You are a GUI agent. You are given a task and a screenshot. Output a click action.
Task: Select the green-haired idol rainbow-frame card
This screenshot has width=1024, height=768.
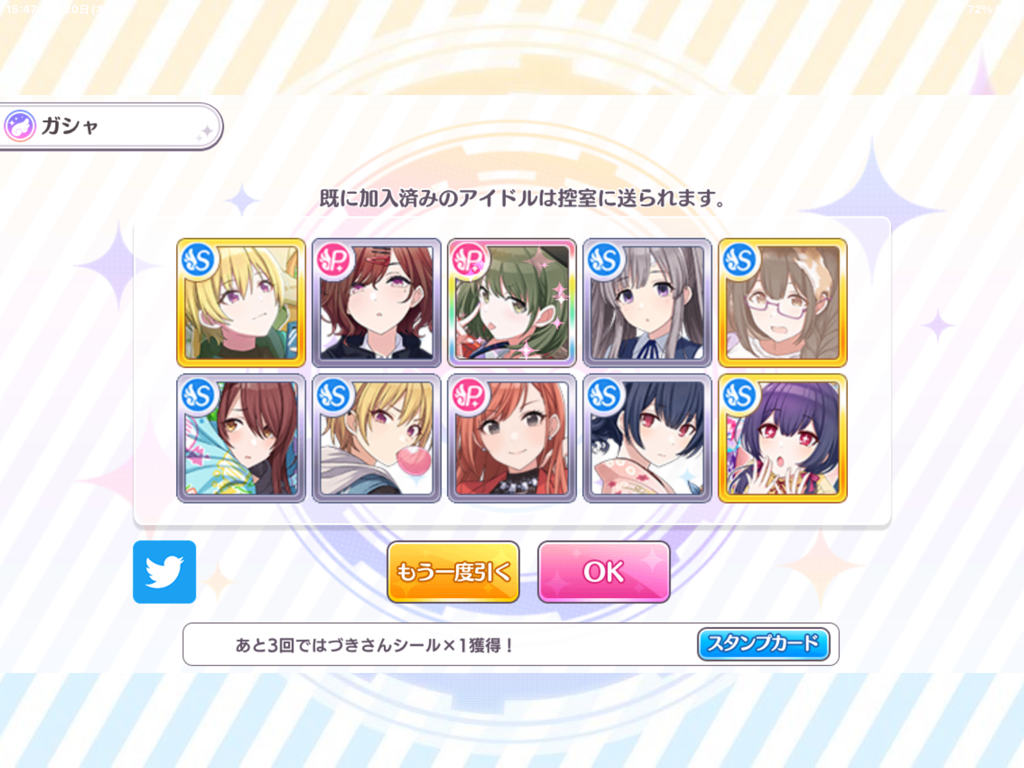click(512, 302)
